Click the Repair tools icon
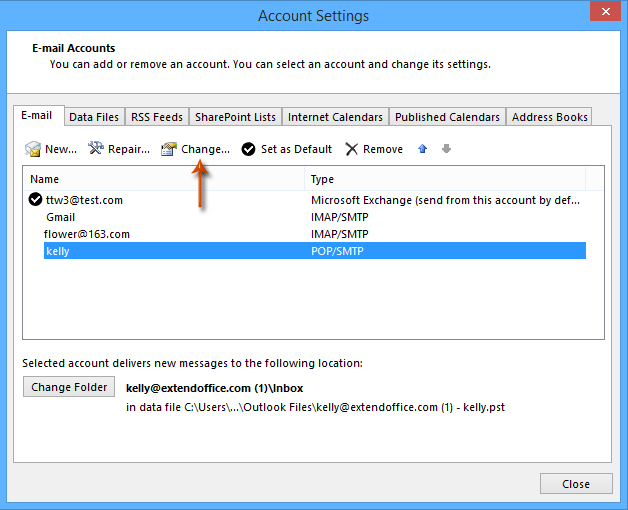 pyautogui.click(x=96, y=149)
